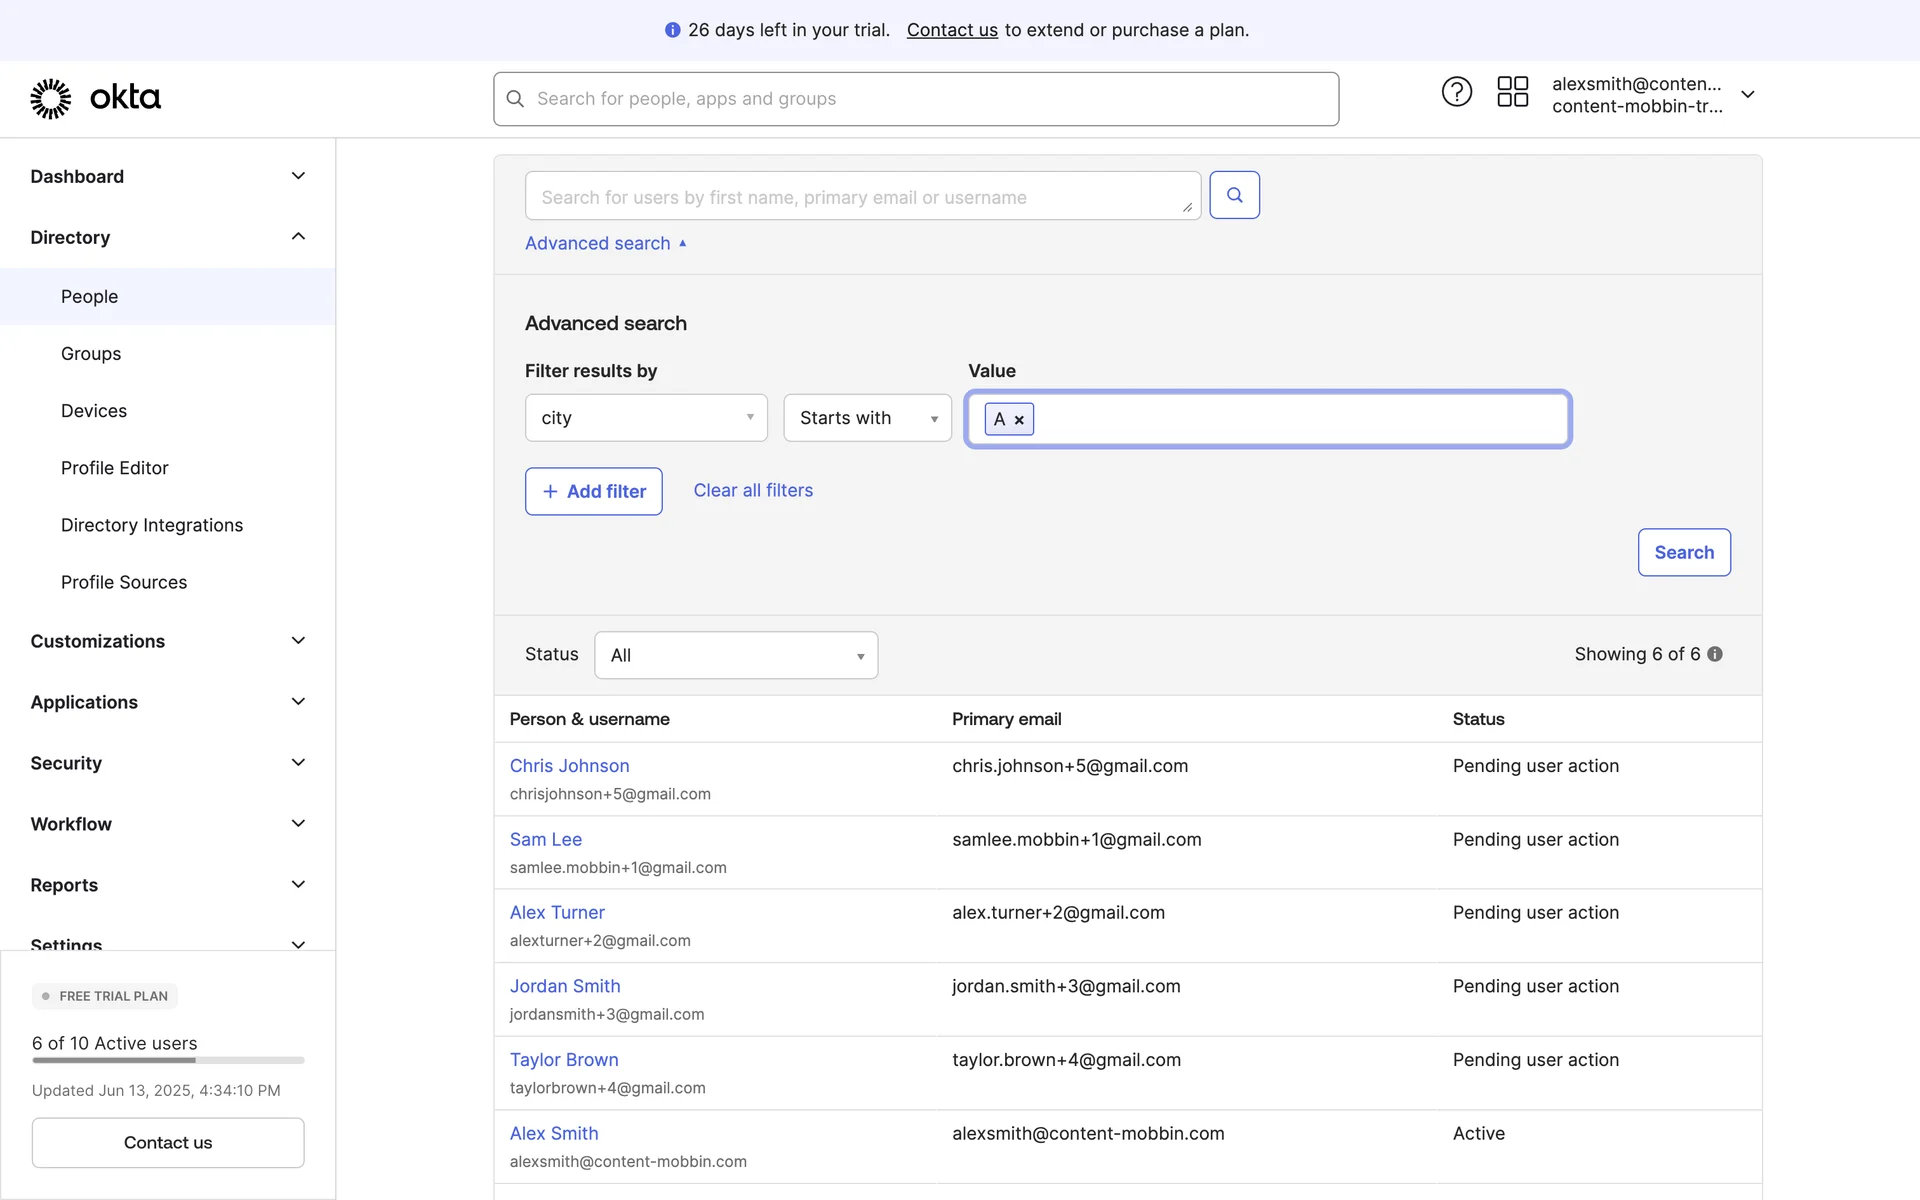Open the Chris Johnson user profile
1920x1200 pixels.
click(569, 766)
